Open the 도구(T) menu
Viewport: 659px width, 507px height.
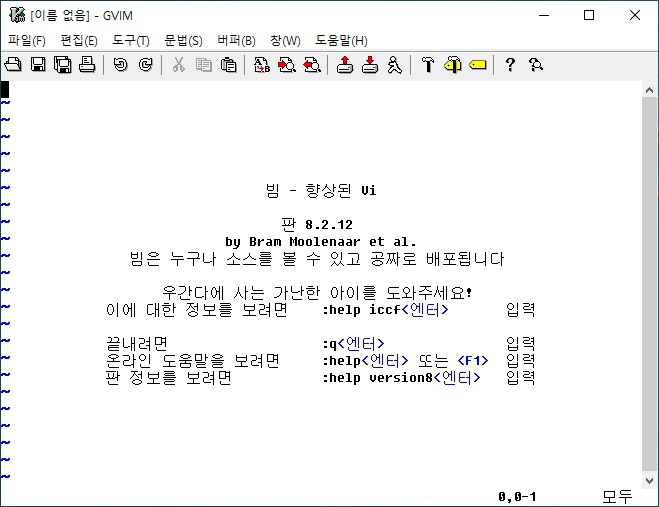[131, 40]
